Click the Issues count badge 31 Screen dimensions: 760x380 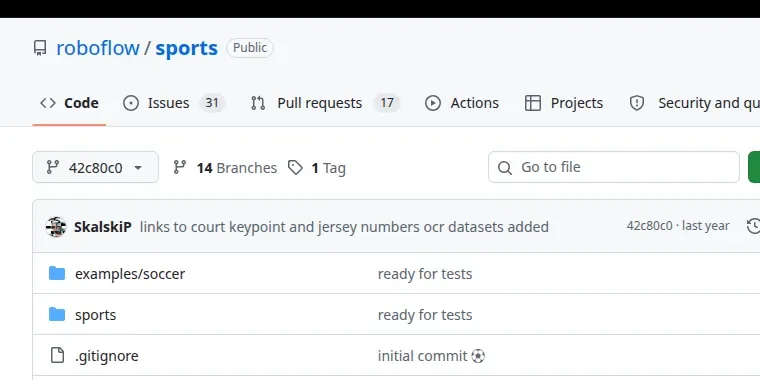pos(212,103)
